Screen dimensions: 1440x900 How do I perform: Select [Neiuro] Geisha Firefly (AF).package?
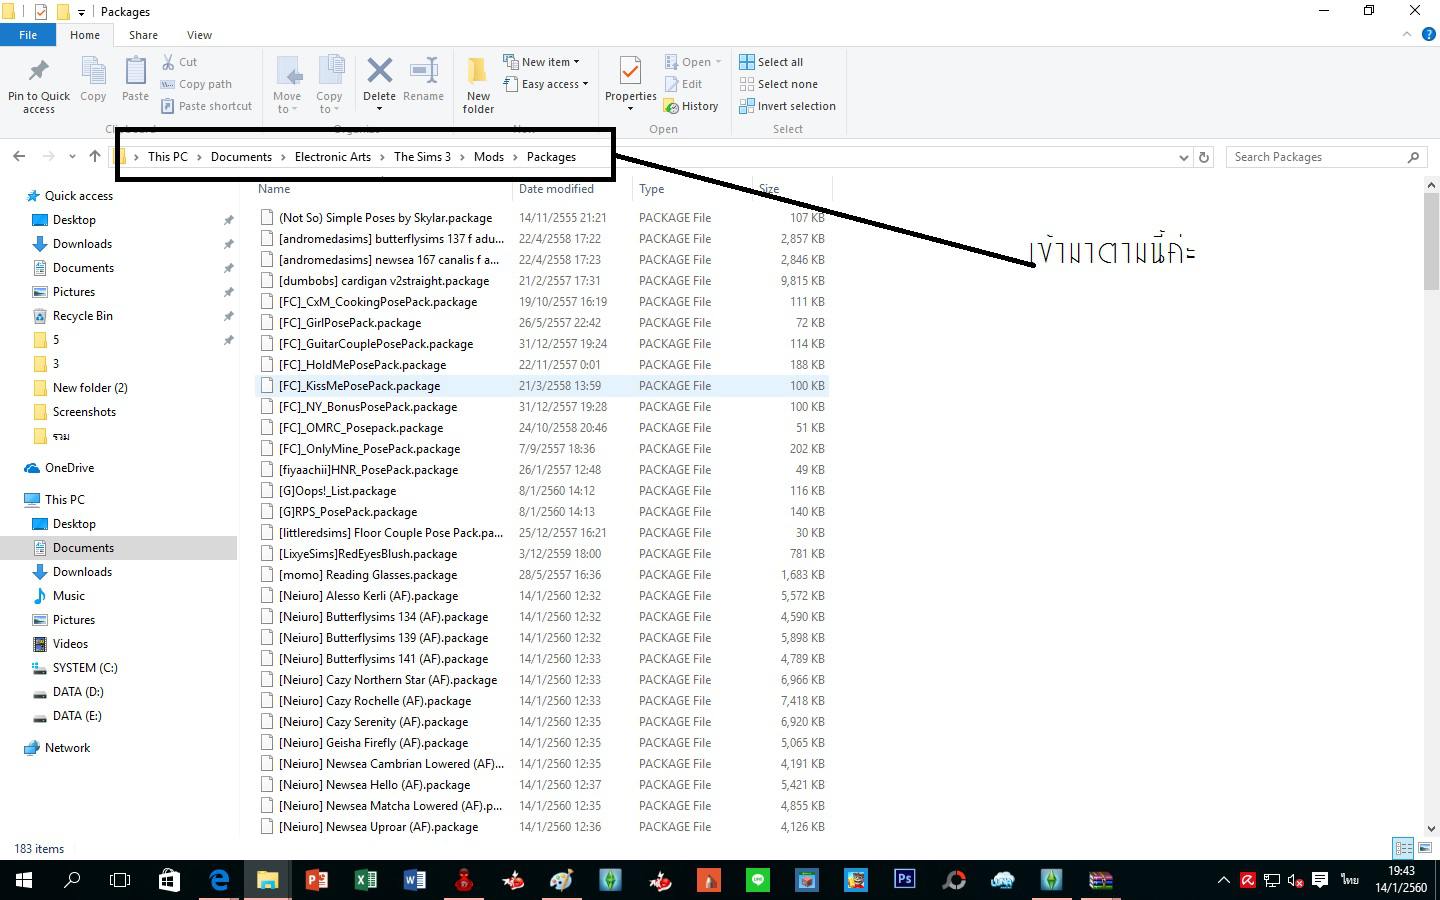click(373, 743)
